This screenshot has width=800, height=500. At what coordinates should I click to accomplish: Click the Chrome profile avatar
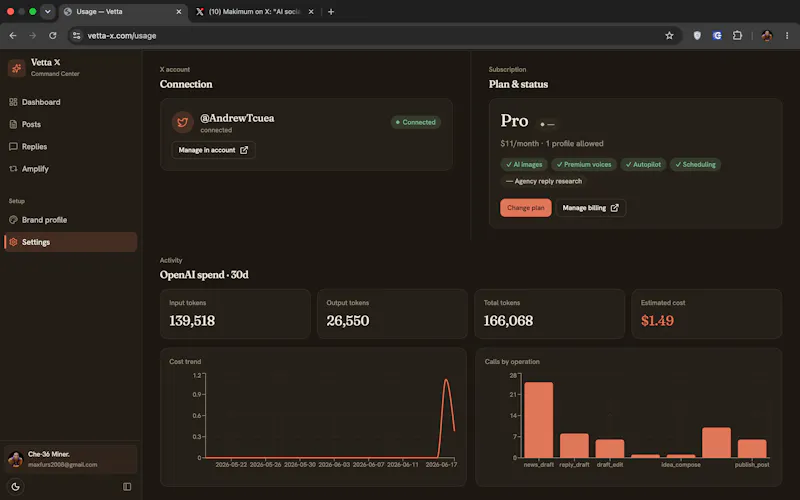pyautogui.click(x=766, y=36)
